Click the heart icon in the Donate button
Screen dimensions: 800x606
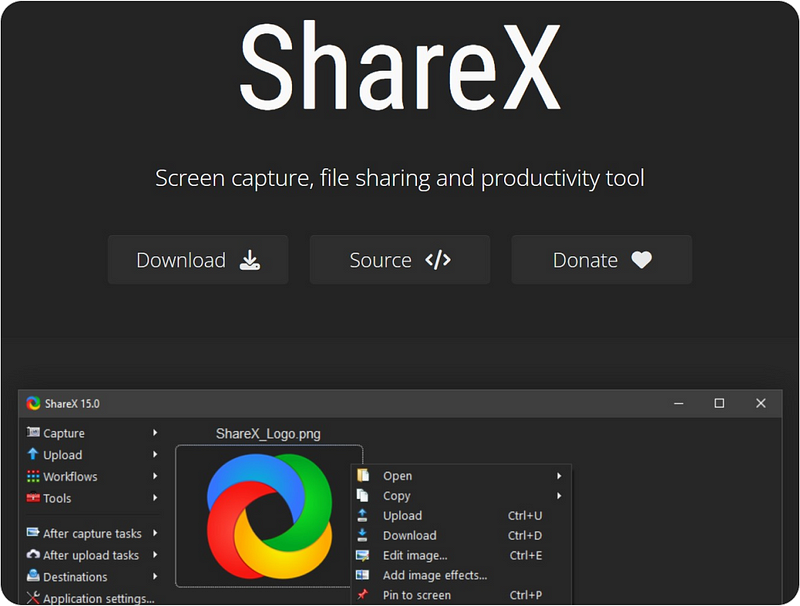coord(641,260)
